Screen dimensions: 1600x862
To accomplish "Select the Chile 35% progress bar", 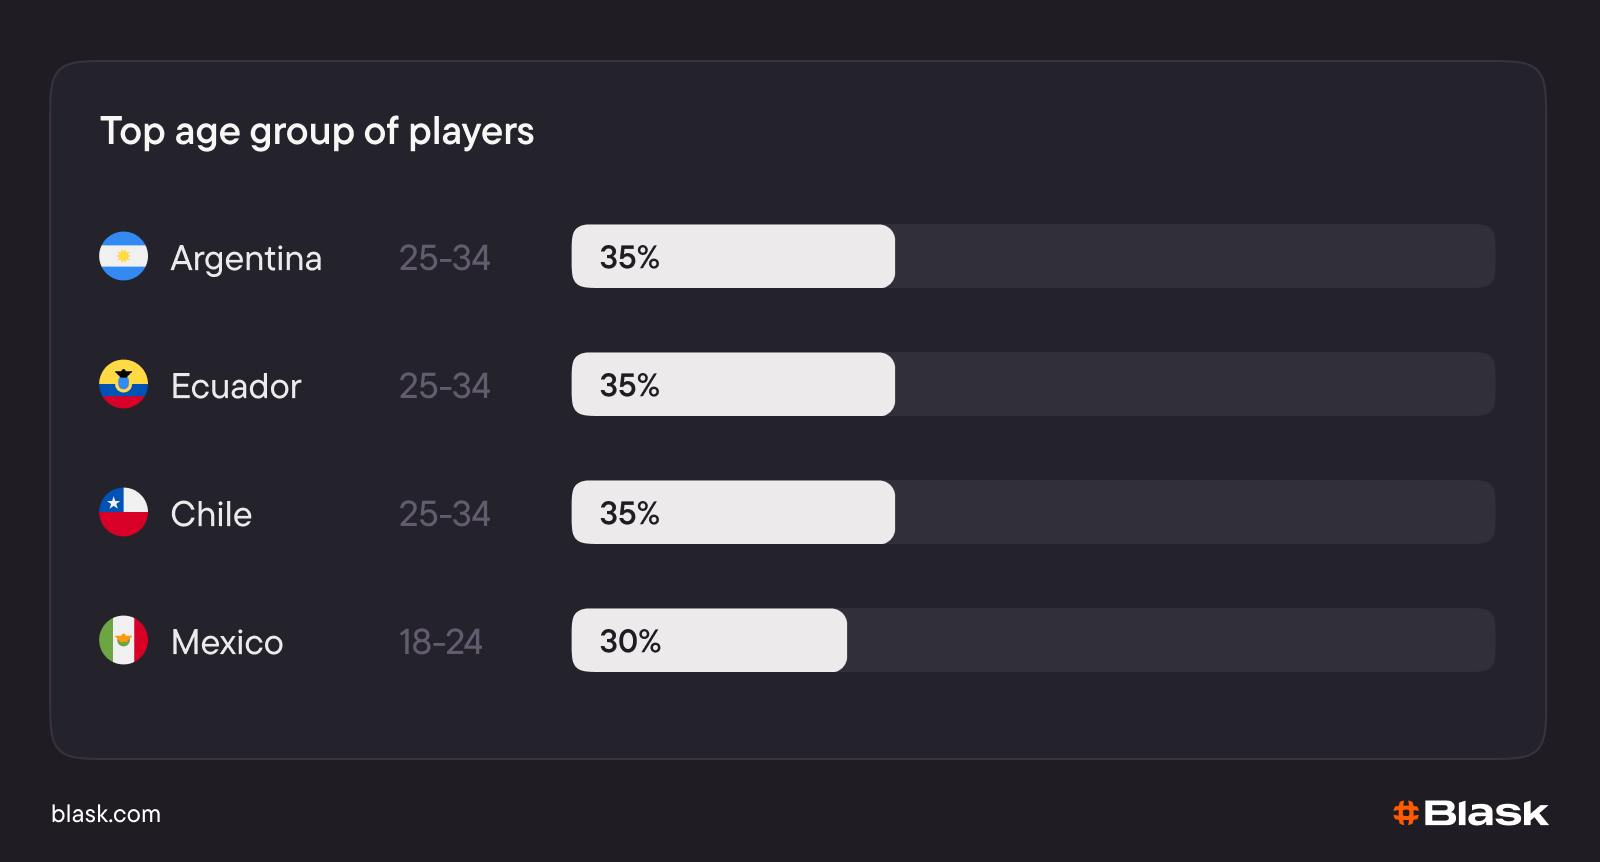I will (x=1033, y=512).
